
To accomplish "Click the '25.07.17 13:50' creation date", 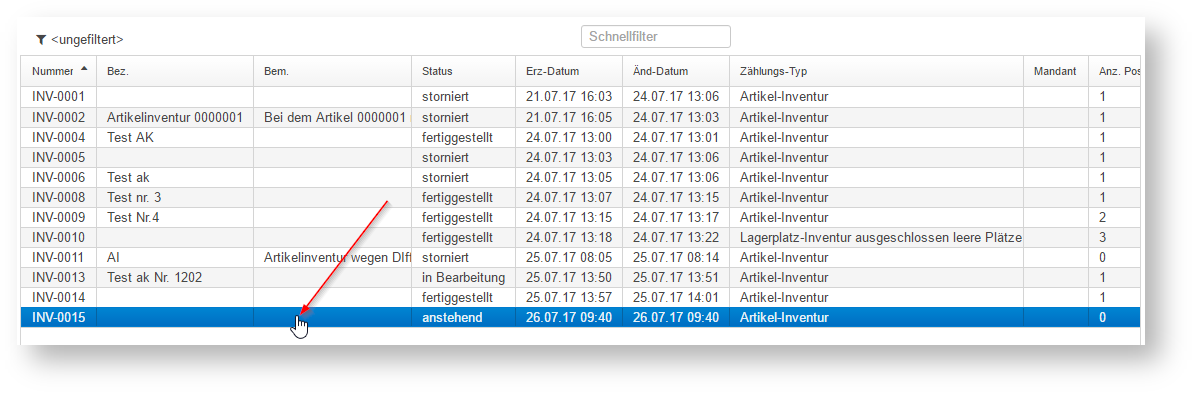I will (x=569, y=277).
